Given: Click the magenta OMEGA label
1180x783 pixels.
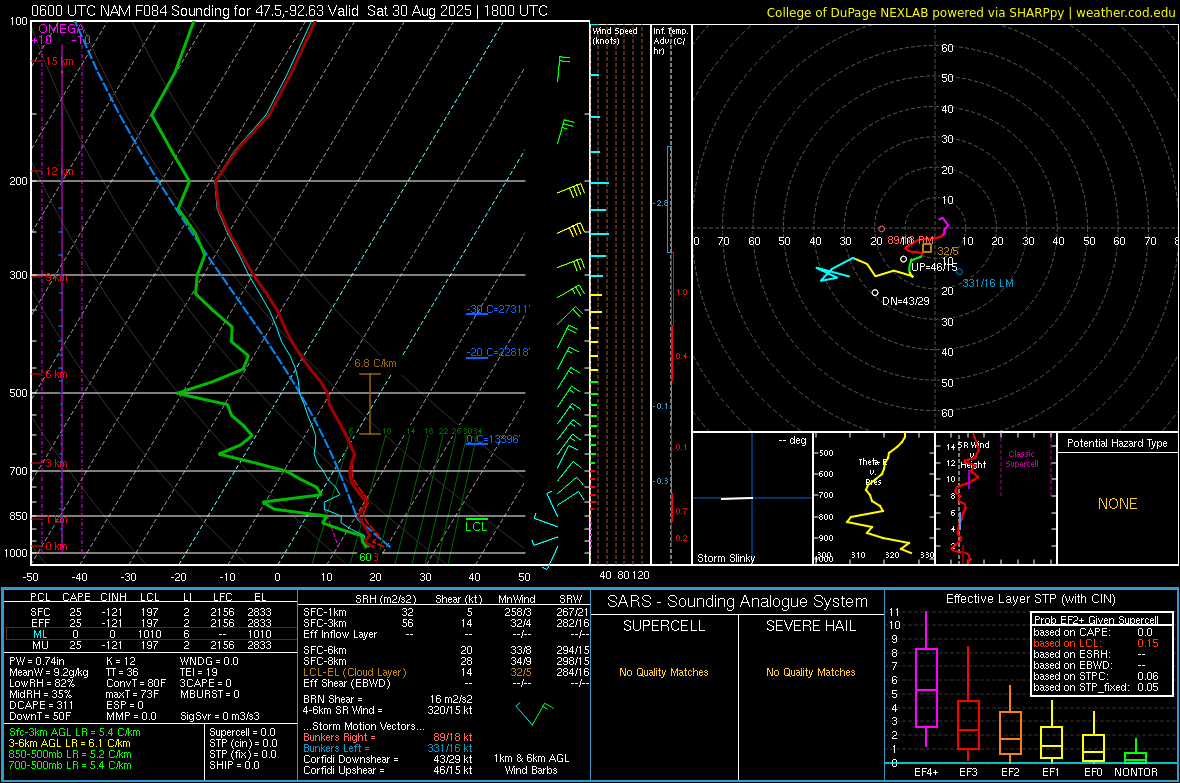Looking at the screenshot, I should 61,29.
